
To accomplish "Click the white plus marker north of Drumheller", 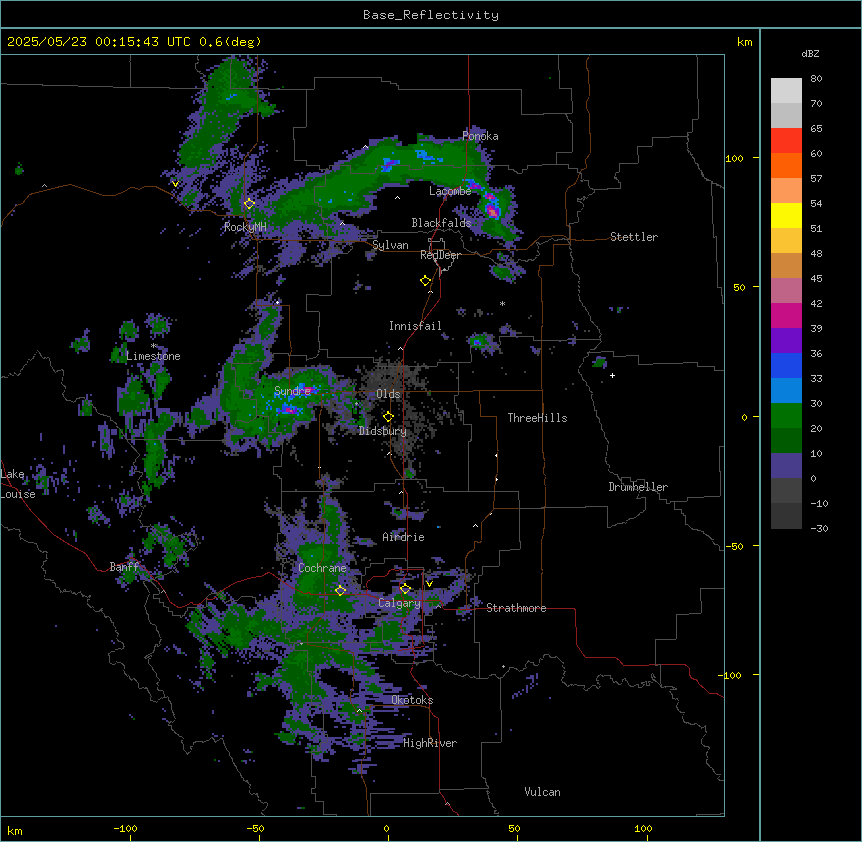I will point(612,375).
